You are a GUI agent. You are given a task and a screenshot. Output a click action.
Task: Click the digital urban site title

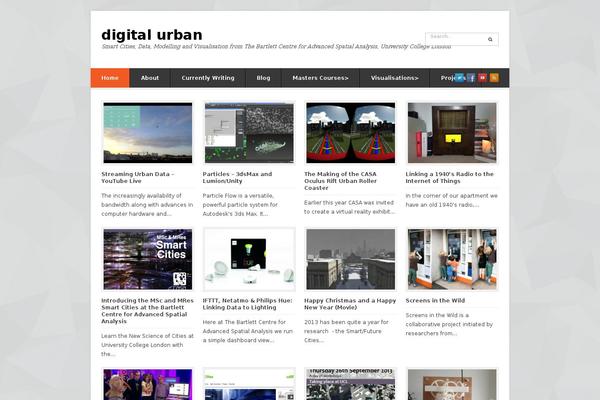[152, 35]
